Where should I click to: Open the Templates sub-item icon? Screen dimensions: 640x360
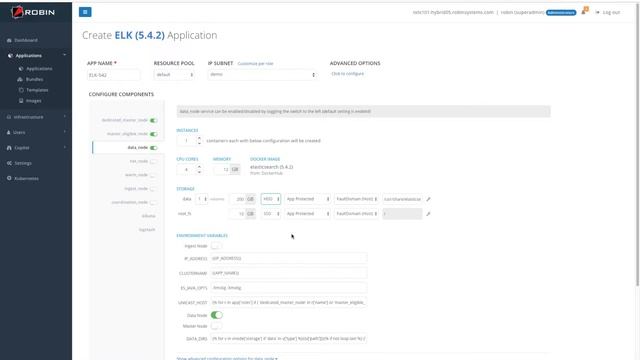click(x=21, y=90)
